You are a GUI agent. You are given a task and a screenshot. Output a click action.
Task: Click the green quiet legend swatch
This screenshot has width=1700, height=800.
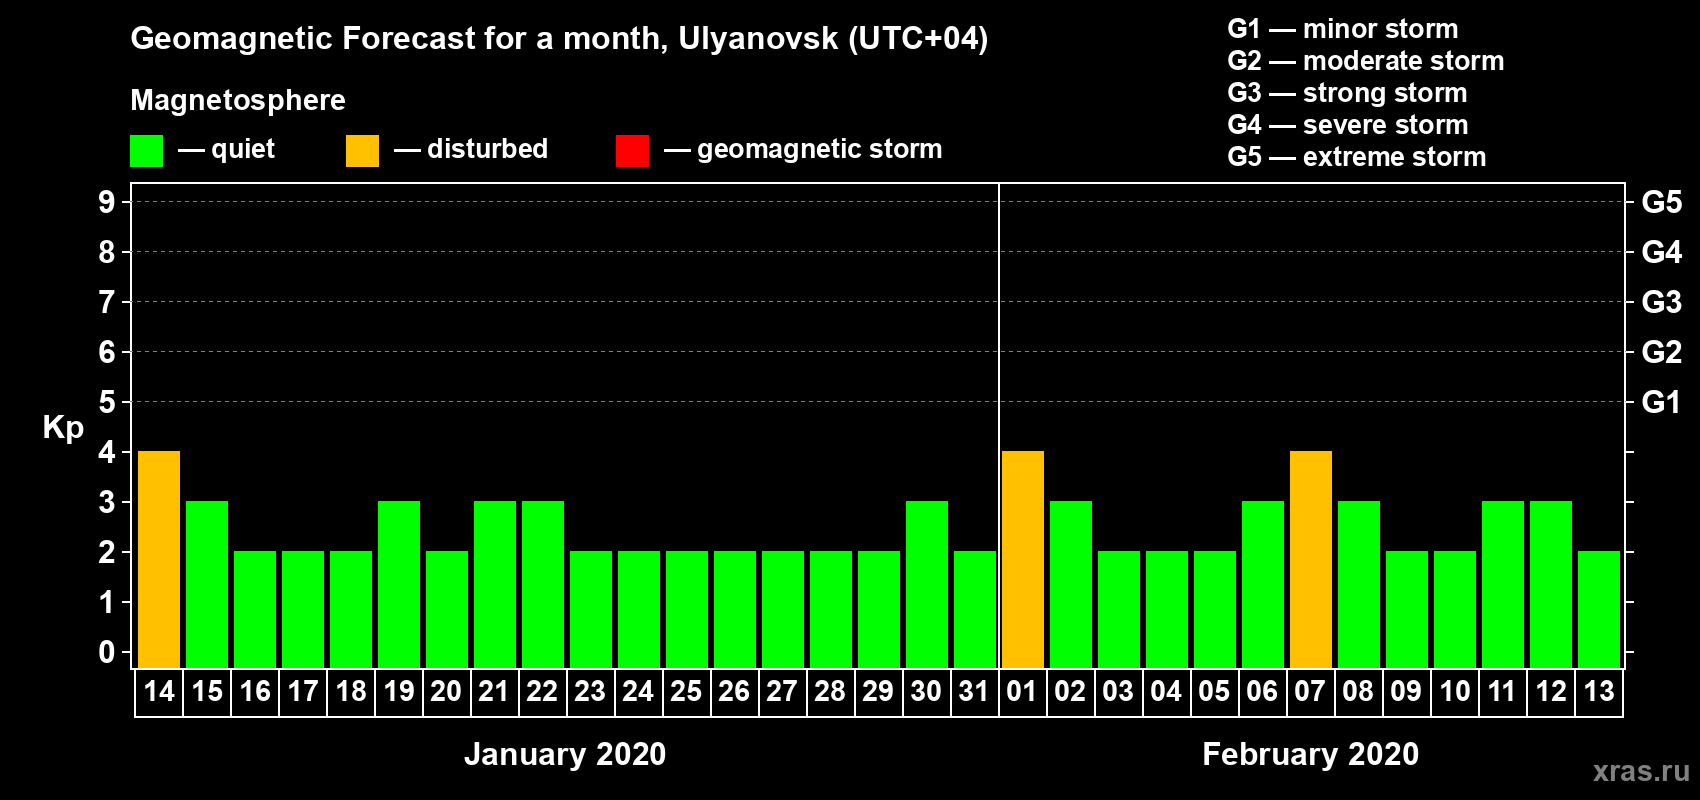[147, 151]
